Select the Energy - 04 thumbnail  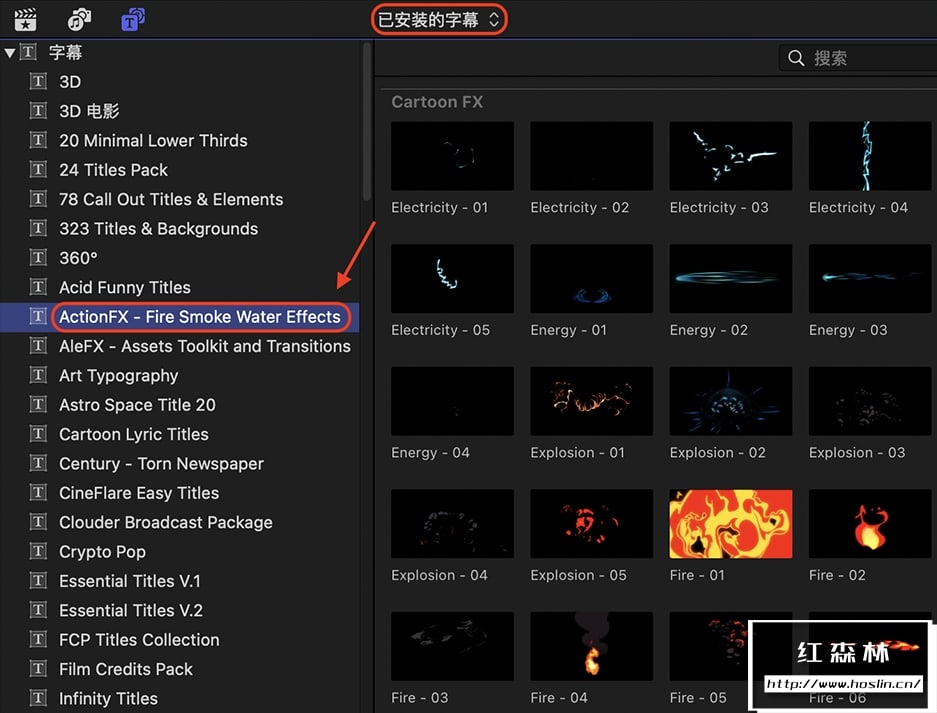click(x=452, y=401)
